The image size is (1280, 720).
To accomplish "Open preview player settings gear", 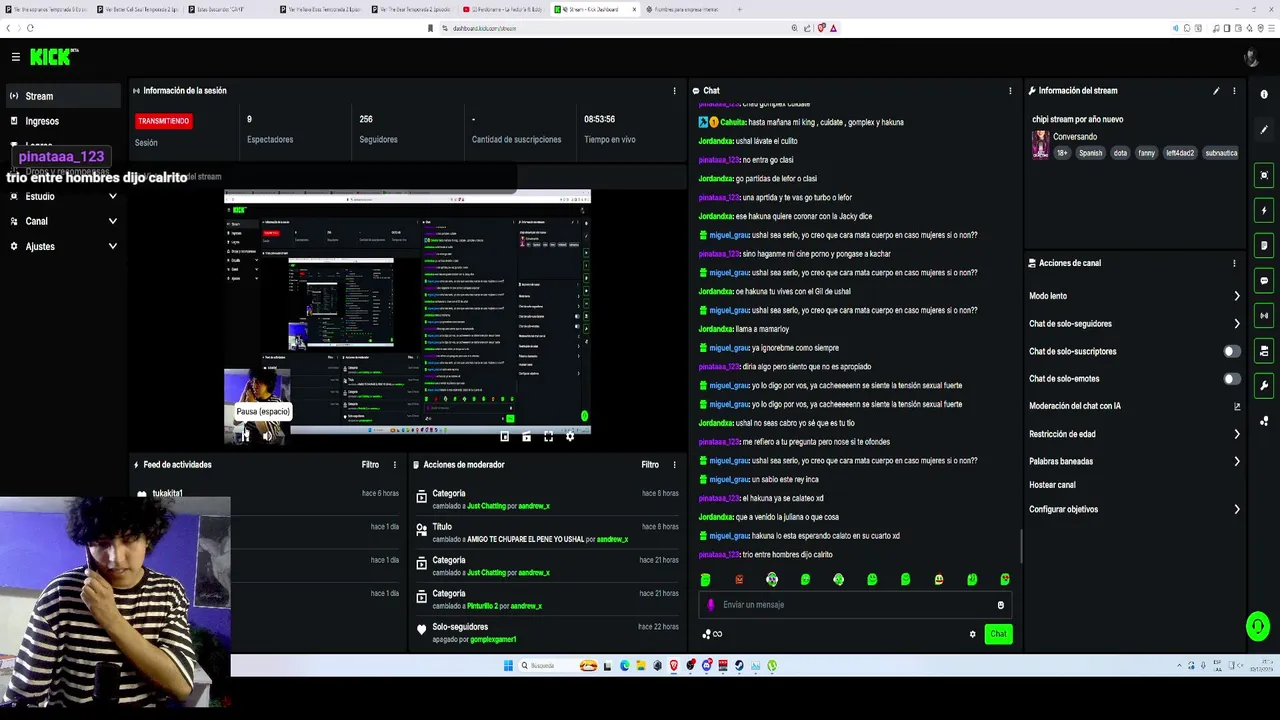I will click(570, 436).
